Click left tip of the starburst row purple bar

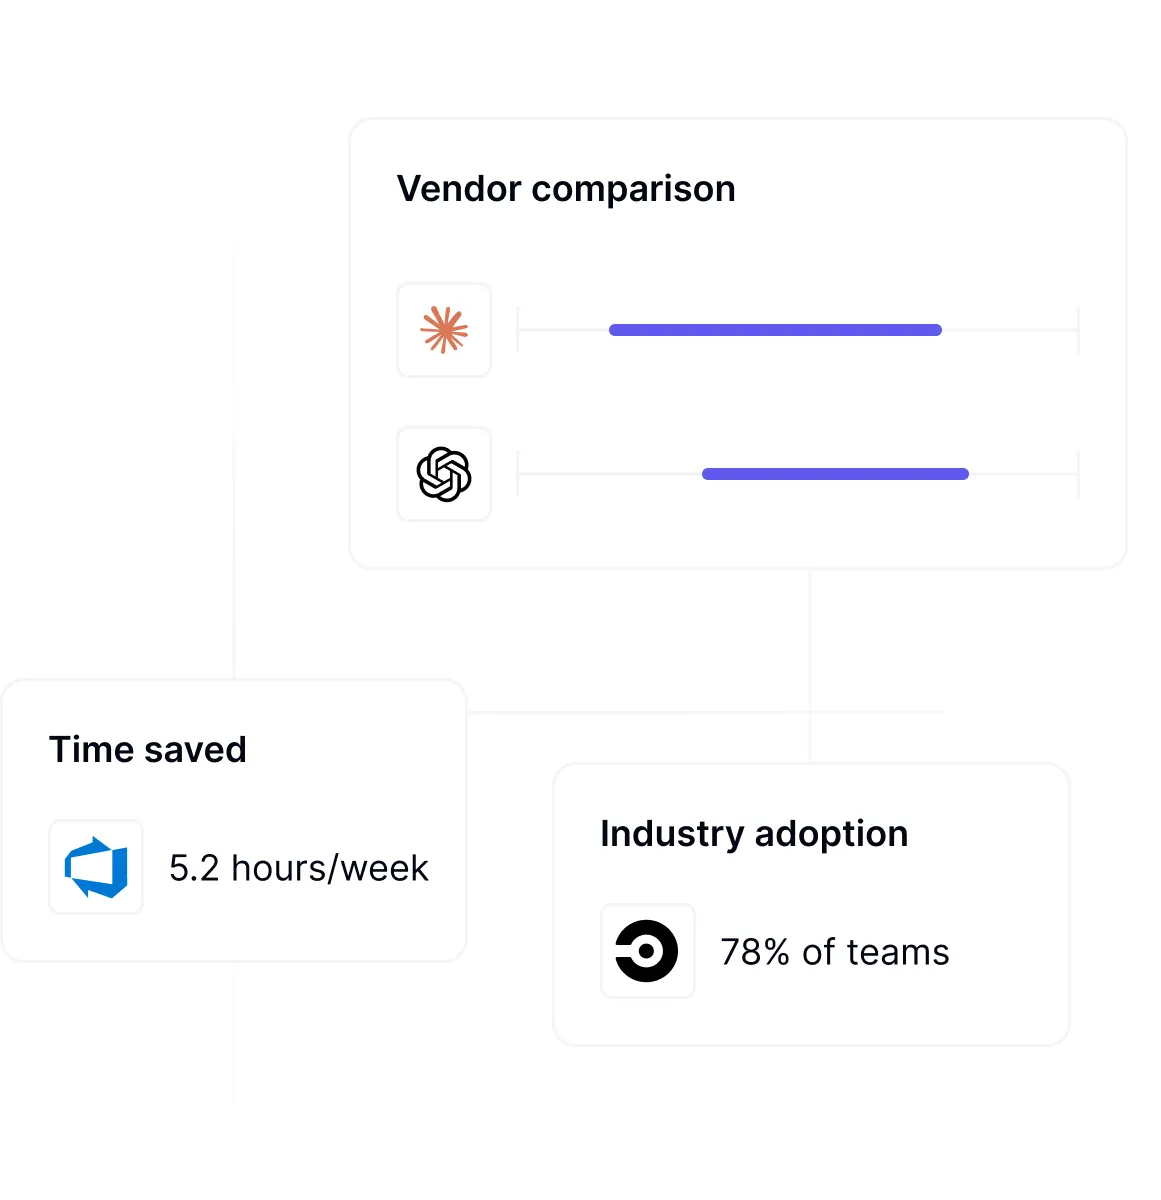pyautogui.click(x=613, y=330)
